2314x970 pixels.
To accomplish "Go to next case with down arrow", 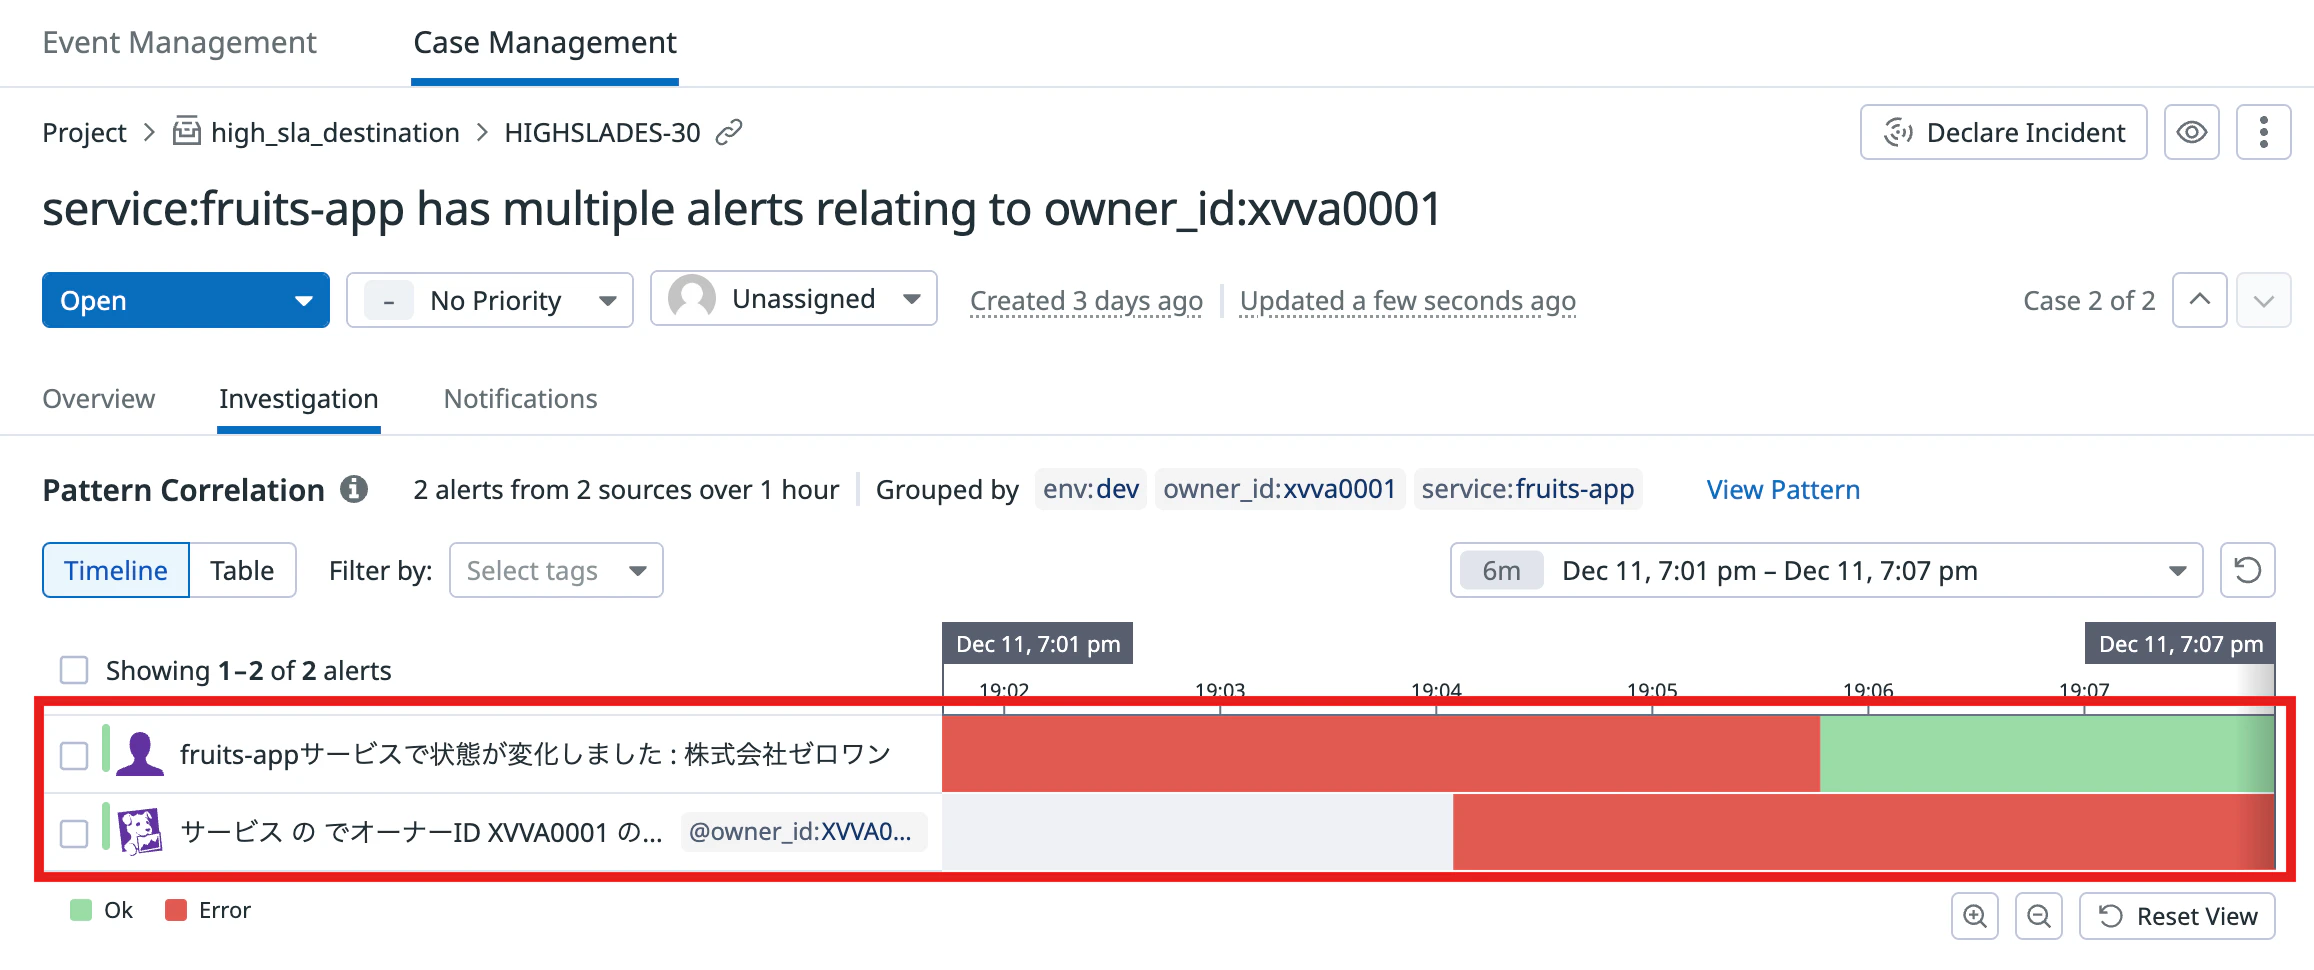I will click(x=2263, y=300).
